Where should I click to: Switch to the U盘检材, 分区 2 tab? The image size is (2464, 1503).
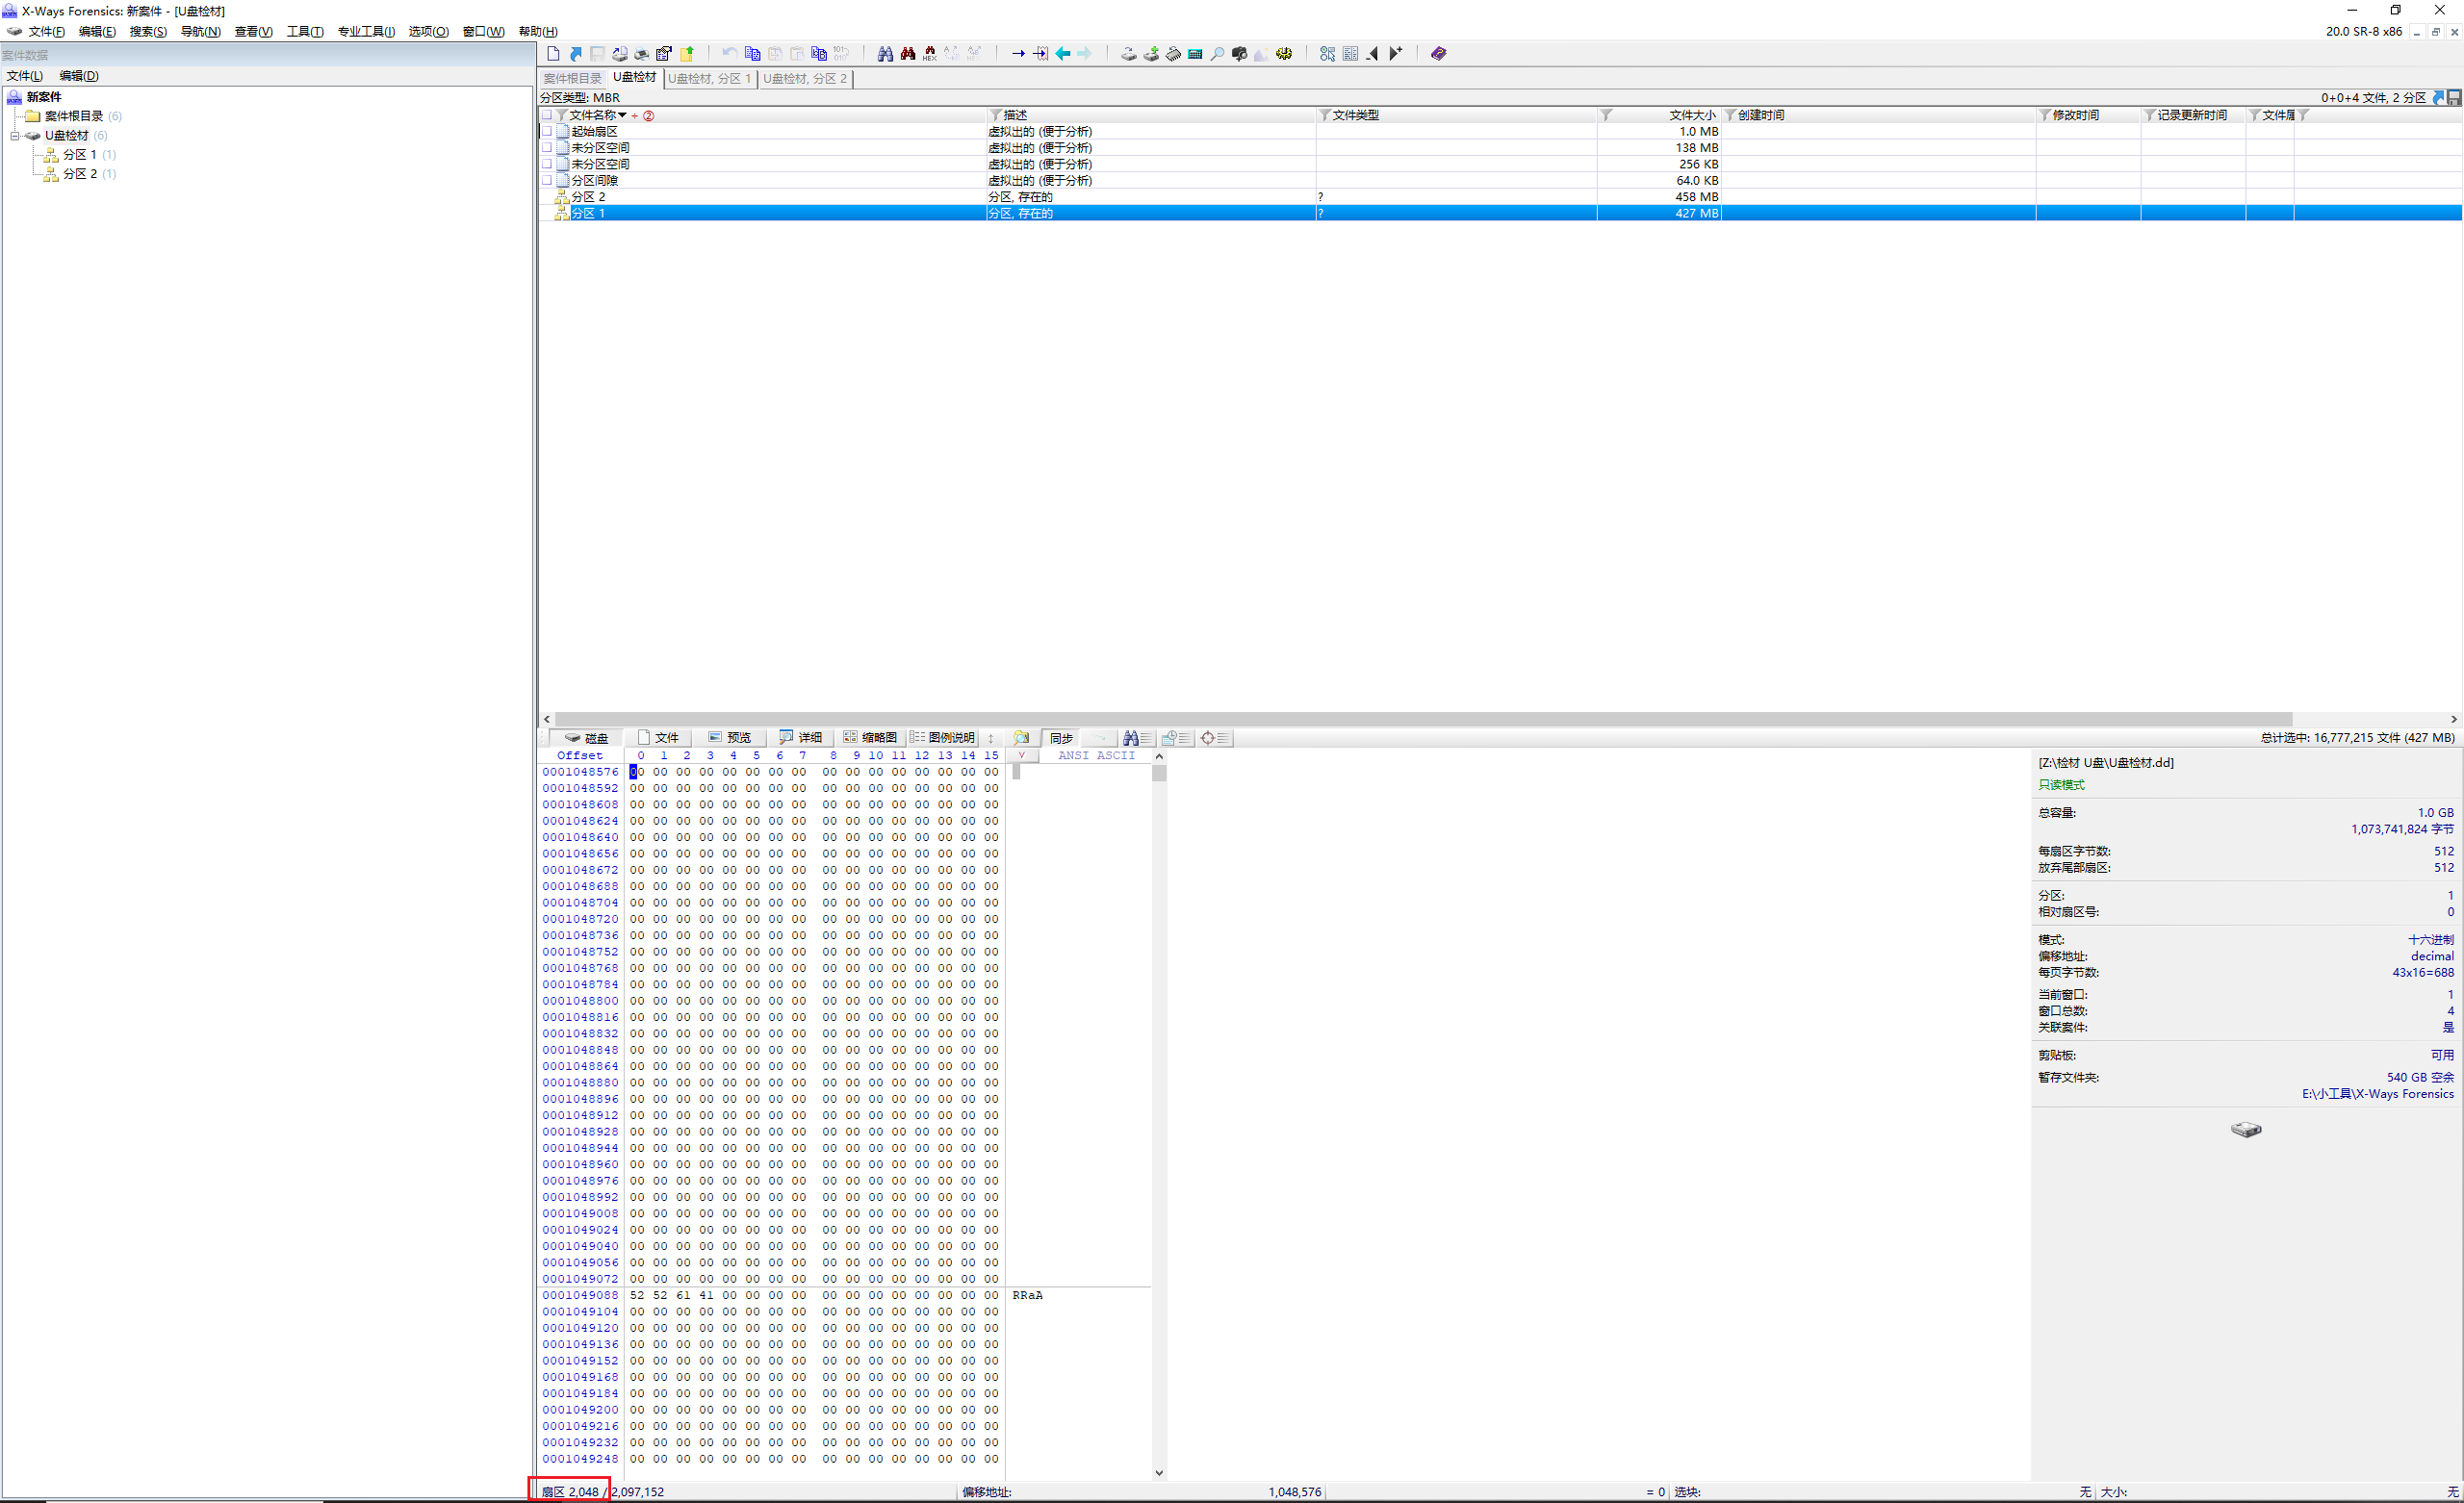coord(805,78)
